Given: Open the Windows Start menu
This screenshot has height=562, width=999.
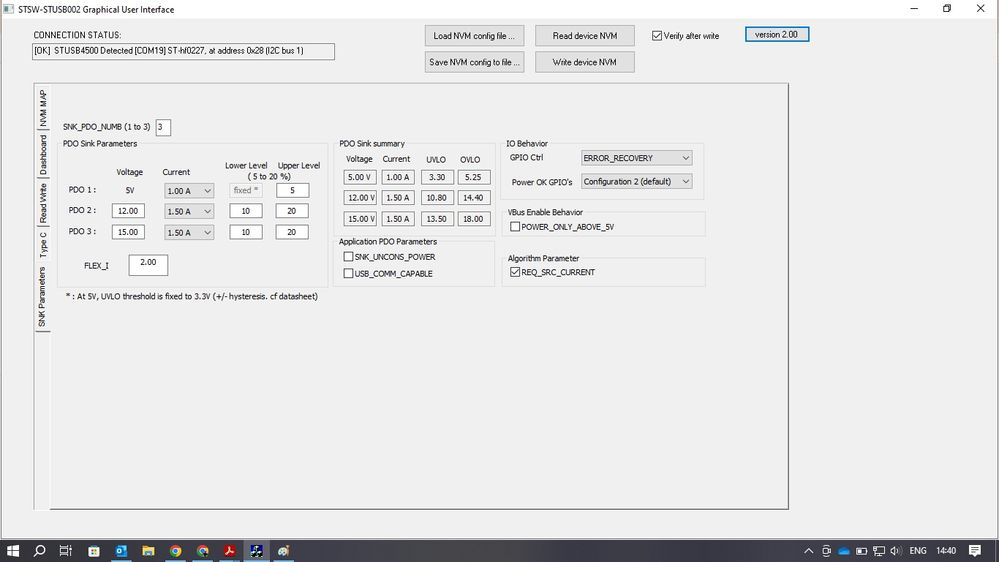Looking at the screenshot, I should 13,551.
